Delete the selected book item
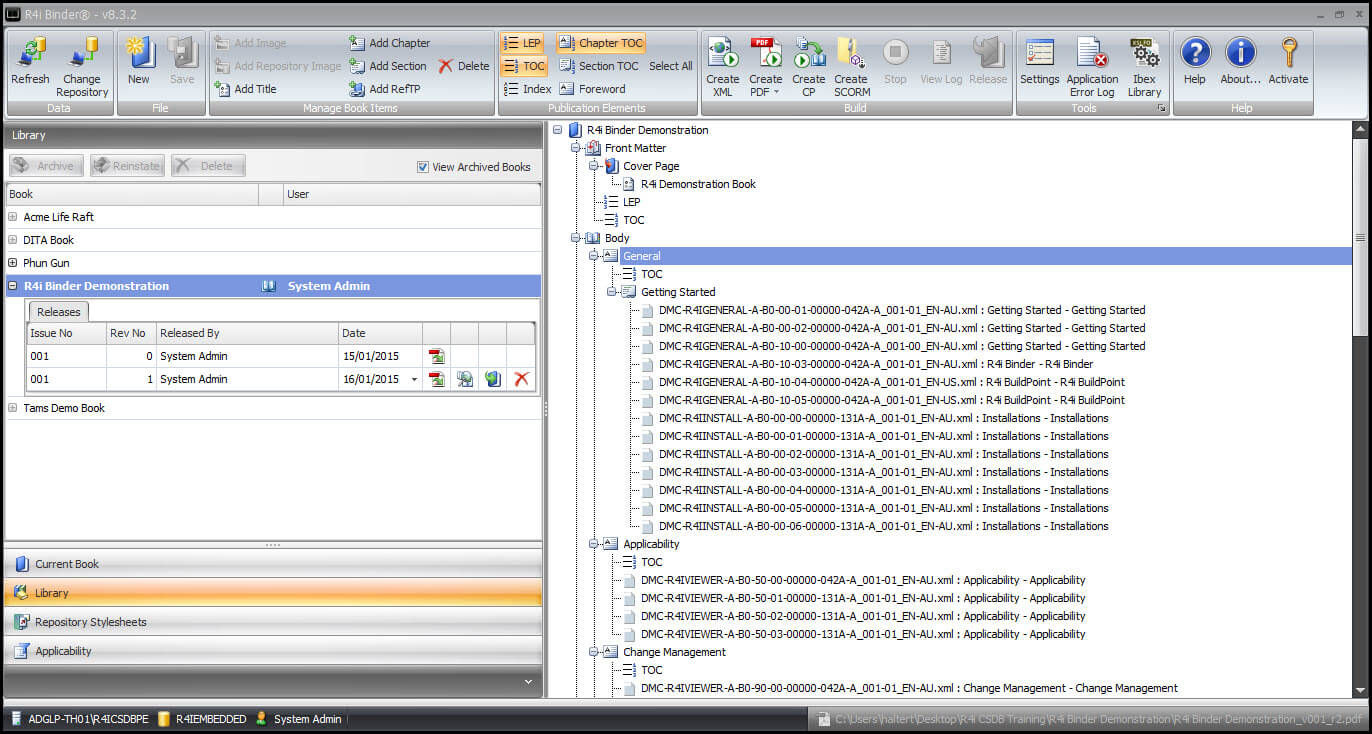Image resolution: width=1372 pixels, height=734 pixels. 463,66
